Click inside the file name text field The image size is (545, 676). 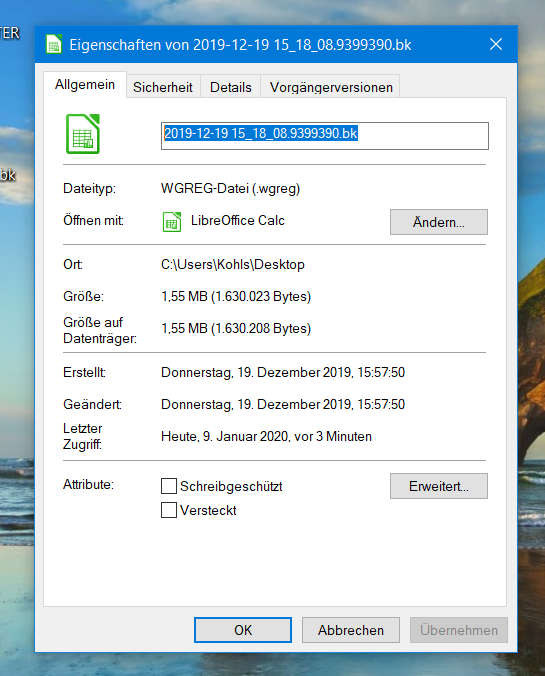pyautogui.click(x=325, y=136)
